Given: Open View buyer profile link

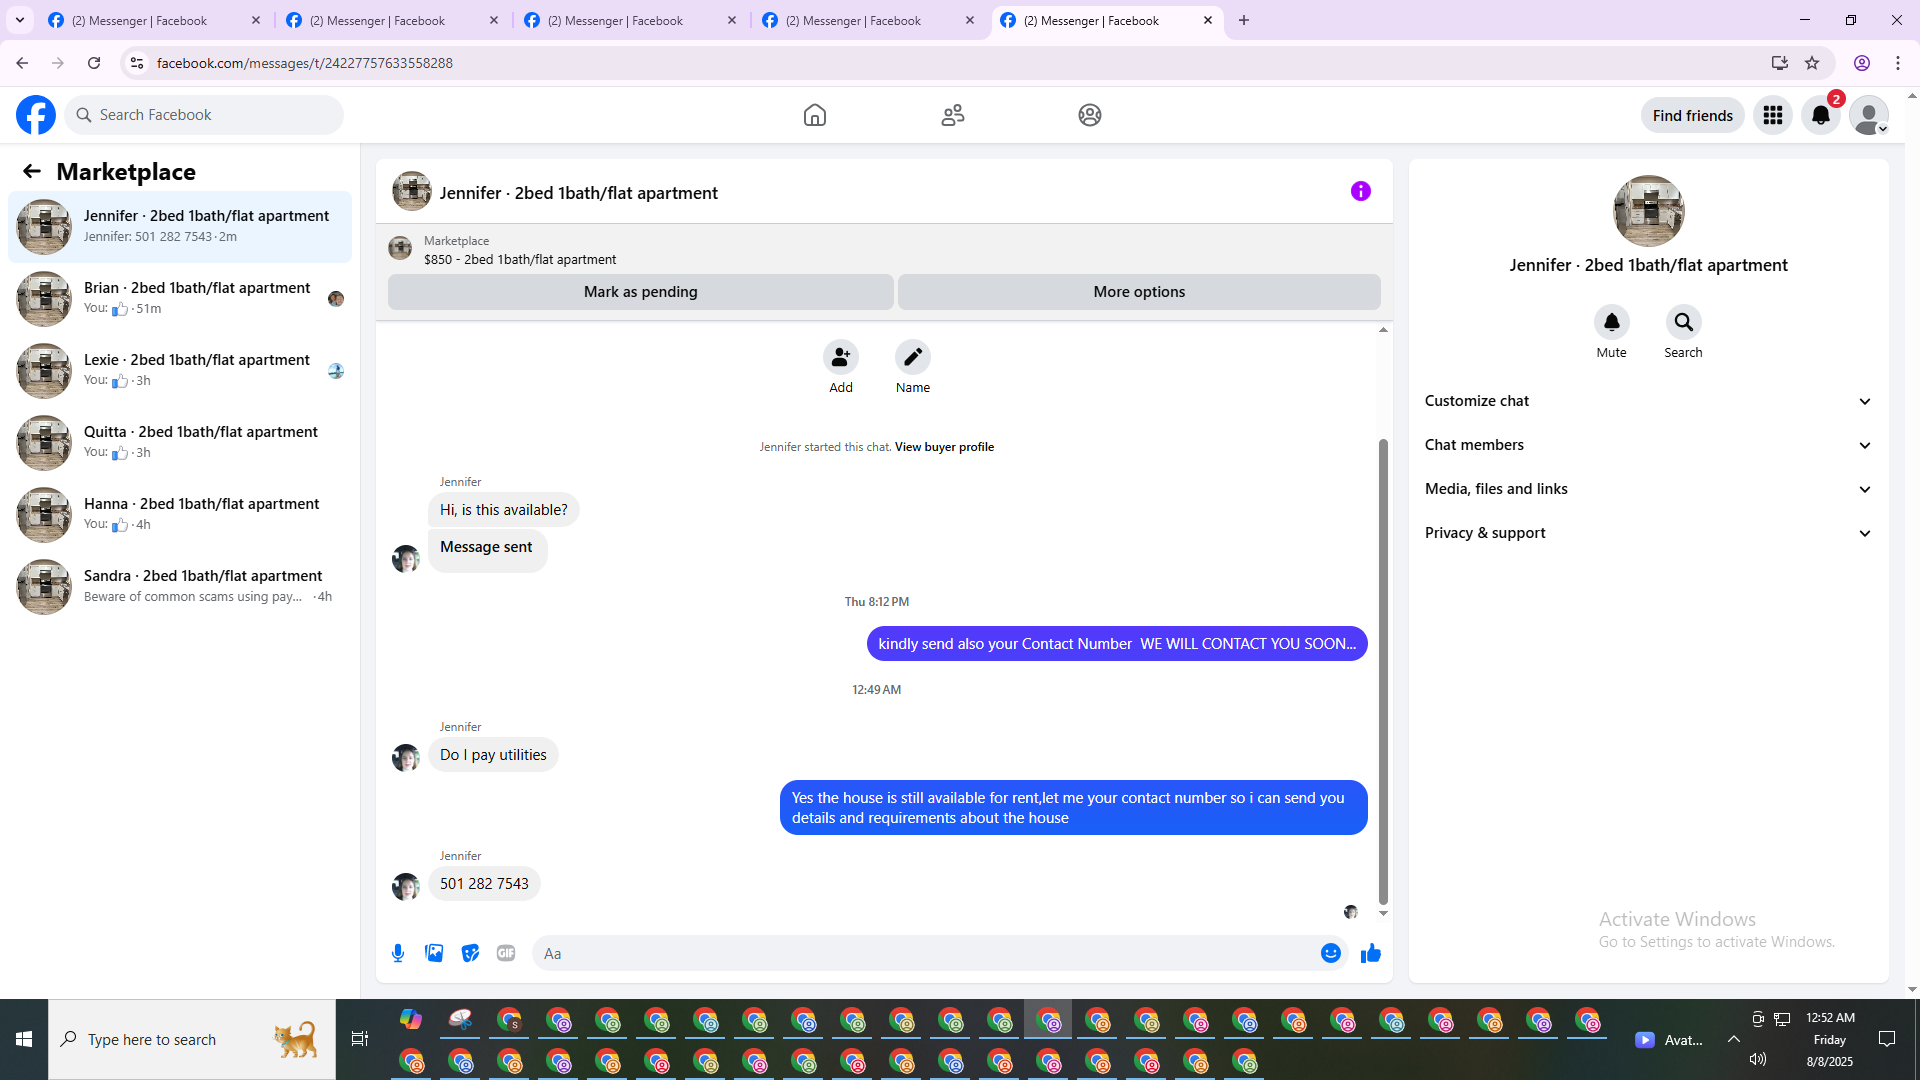Looking at the screenshot, I should [944, 447].
